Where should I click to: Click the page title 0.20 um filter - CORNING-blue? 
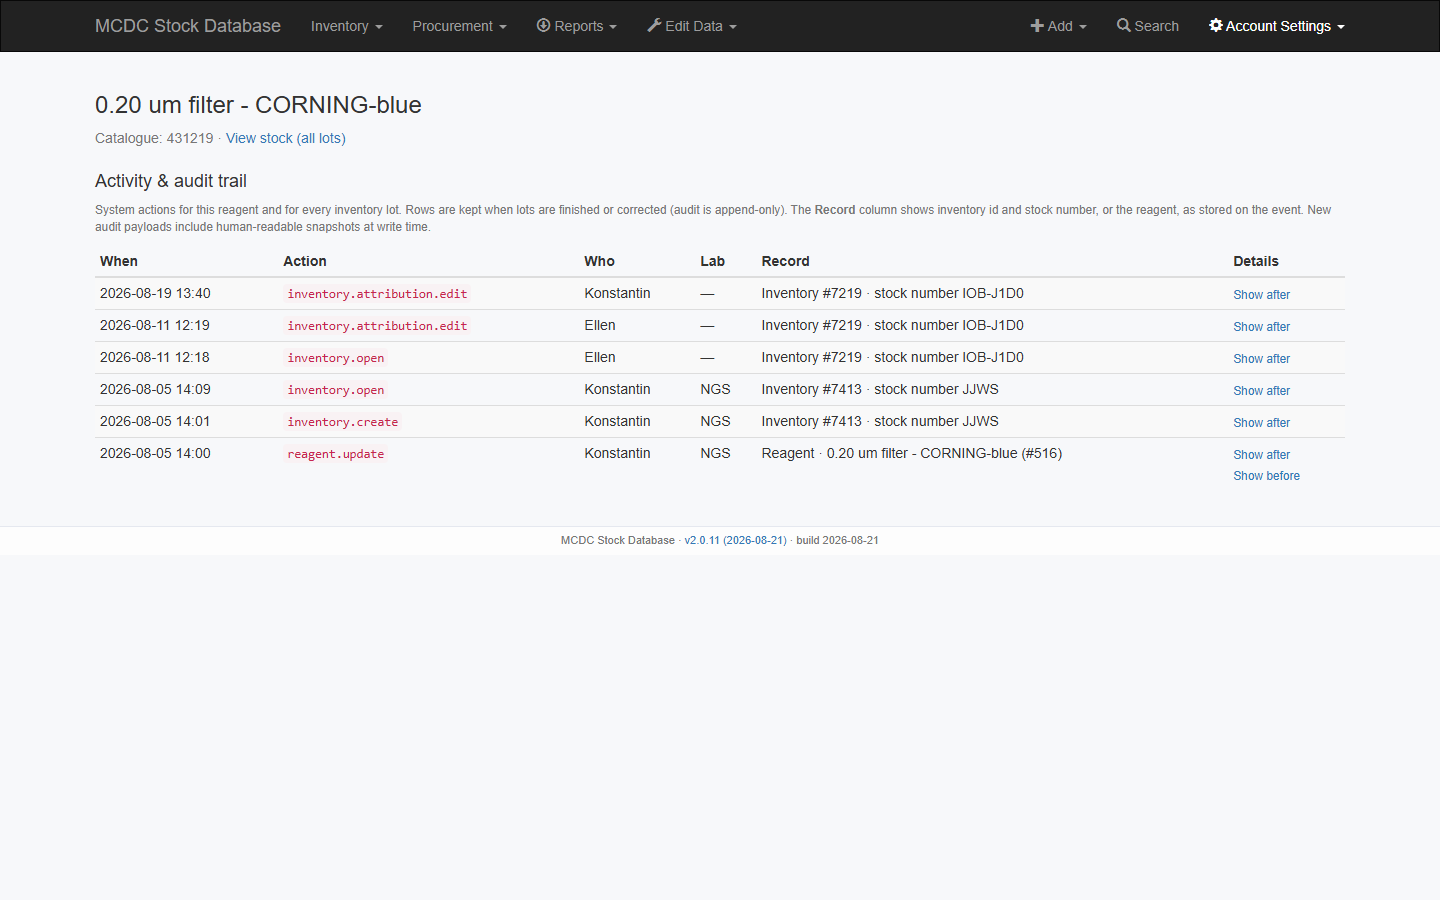click(258, 105)
